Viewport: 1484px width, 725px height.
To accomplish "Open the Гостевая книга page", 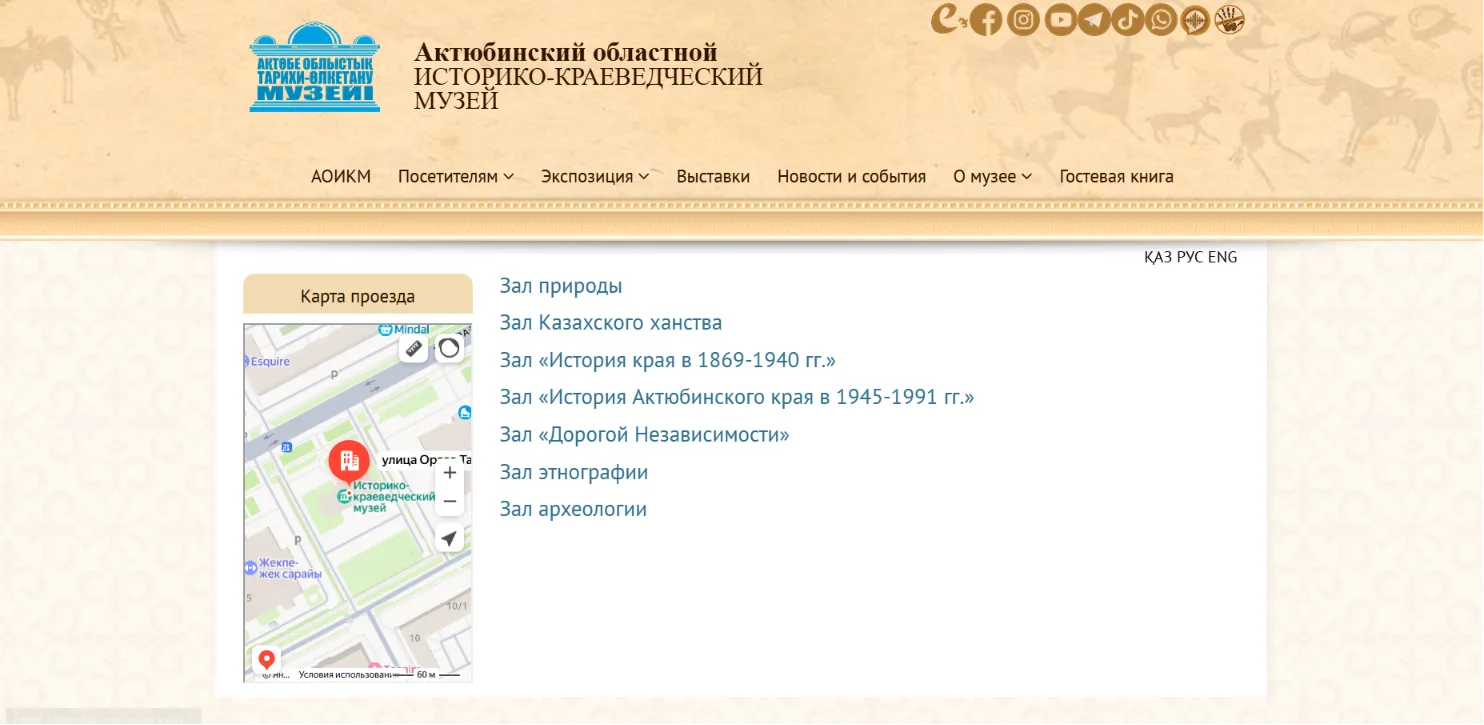I will [1116, 177].
